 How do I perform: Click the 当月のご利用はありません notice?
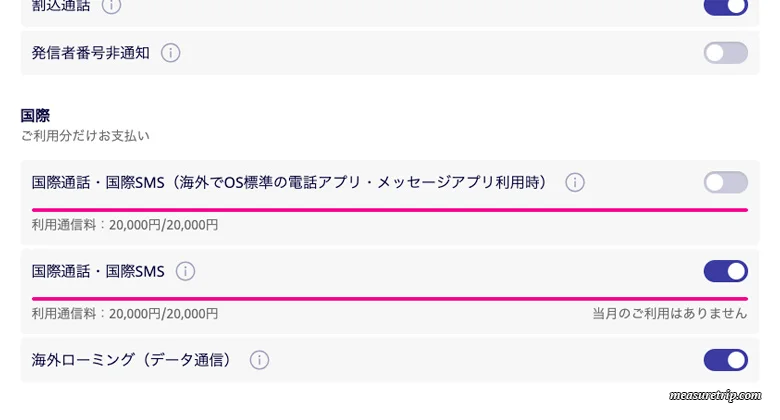coord(670,314)
